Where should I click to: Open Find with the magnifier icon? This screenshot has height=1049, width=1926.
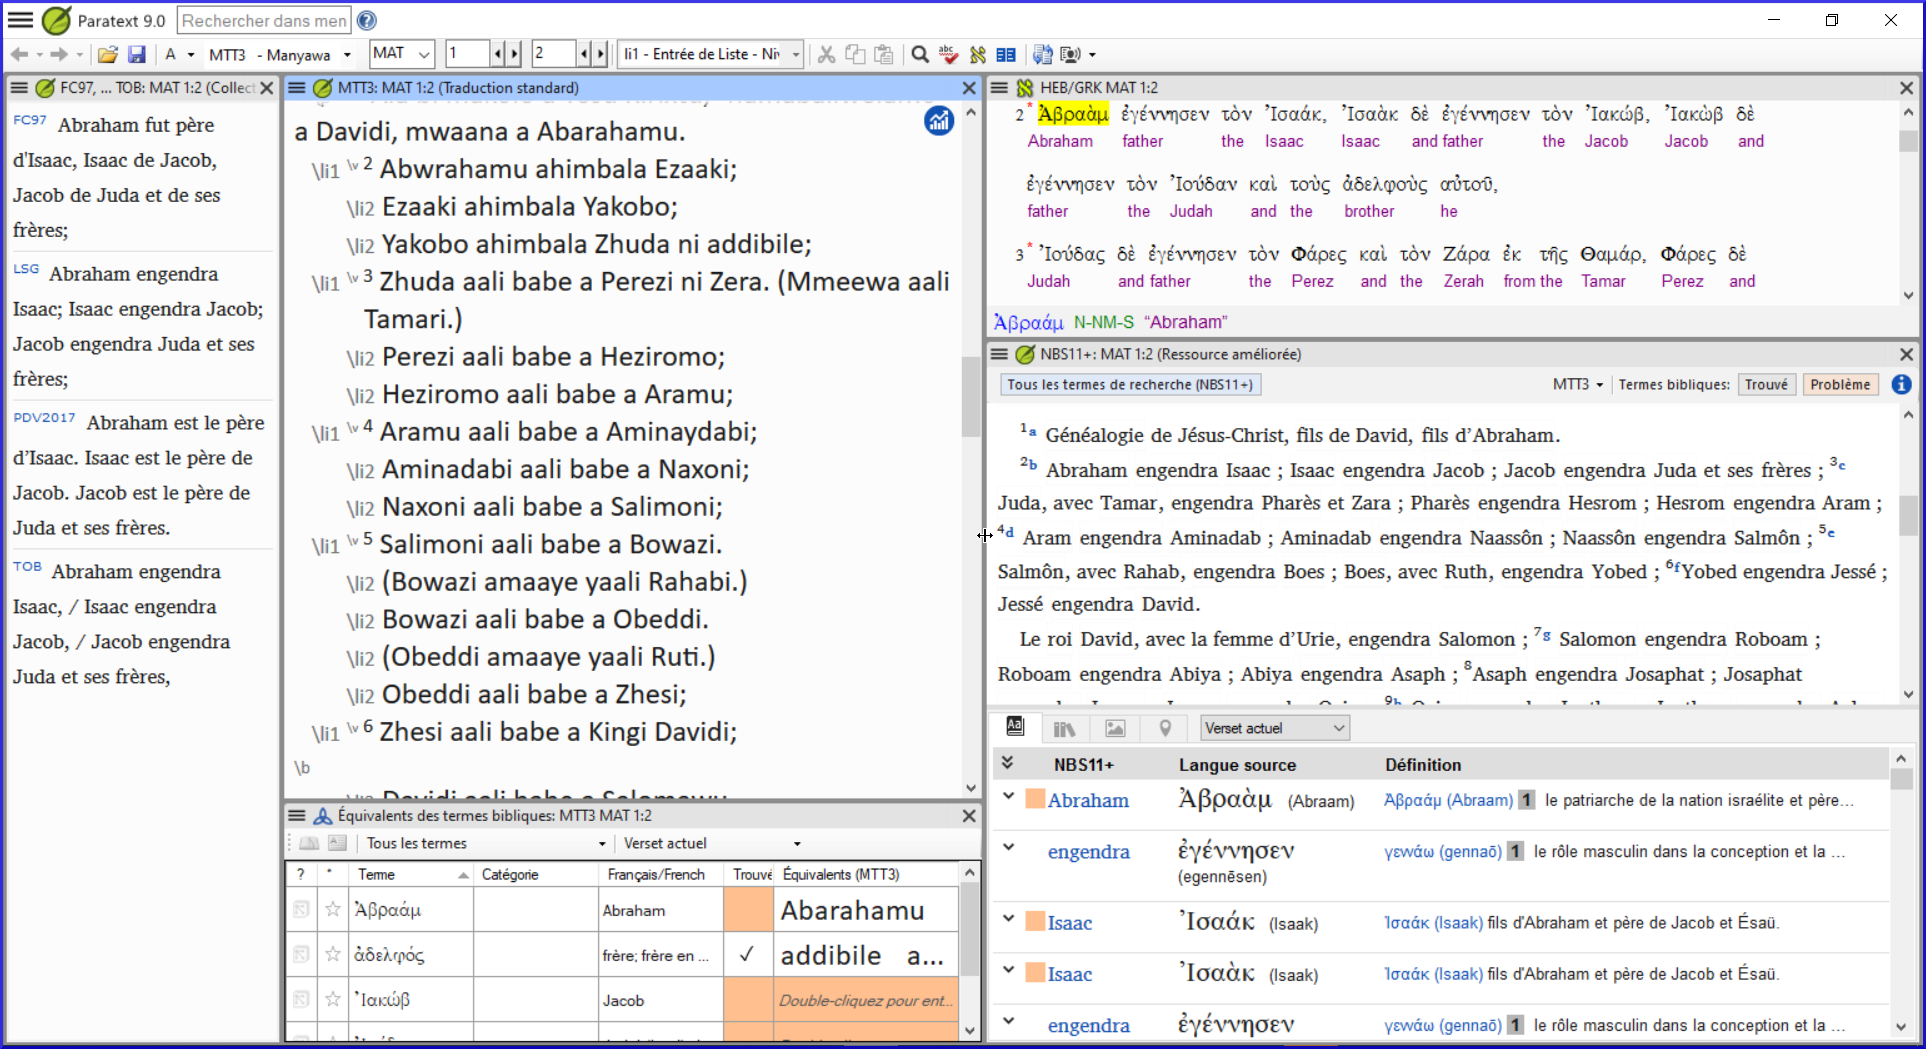click(920, 54)
